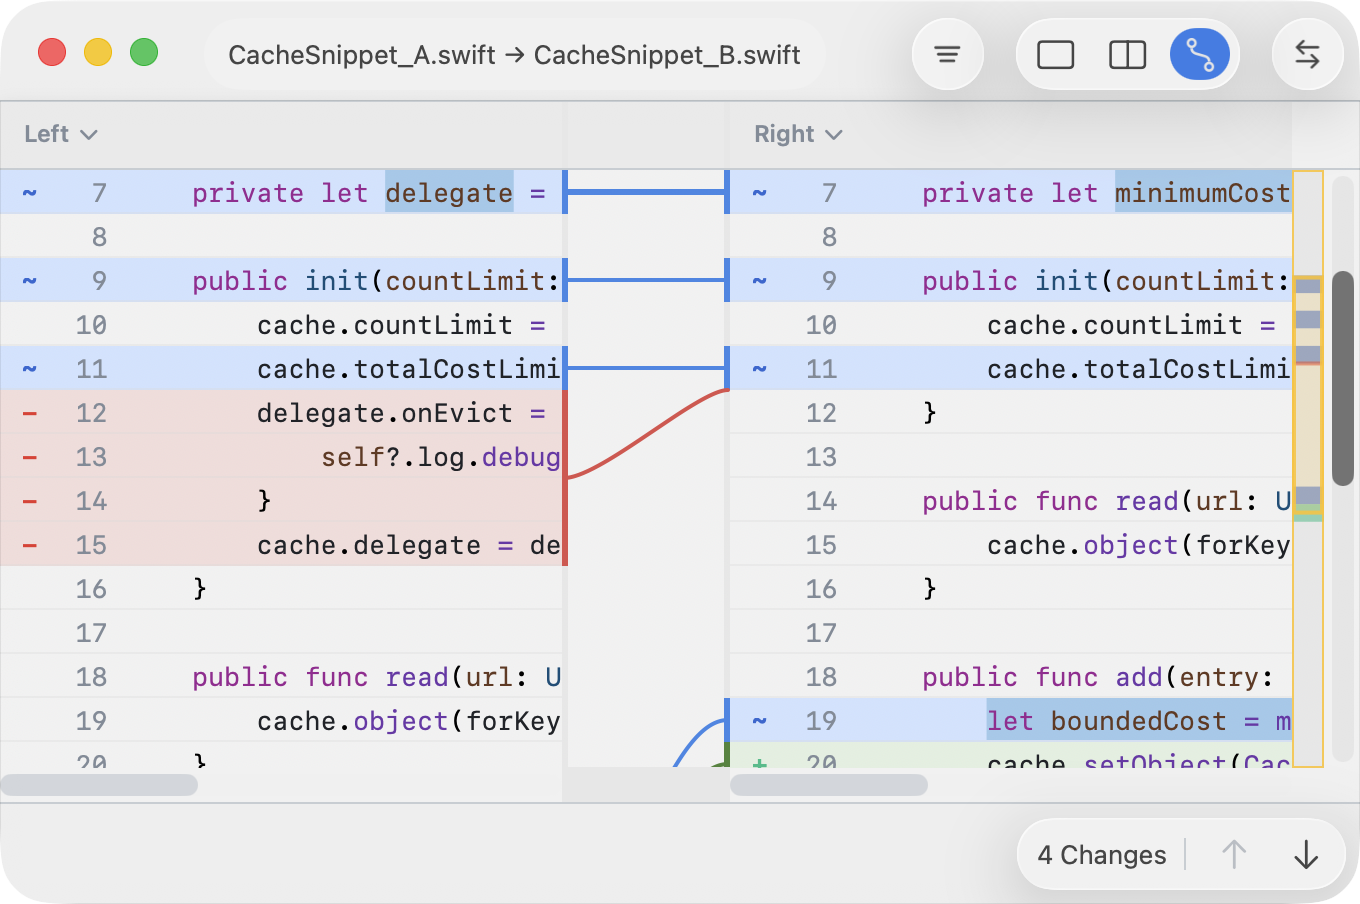Click highlighted 'delegate' word on left
Image resolution: width=1360 pixels, height=904 pixels.
point(449,192)
